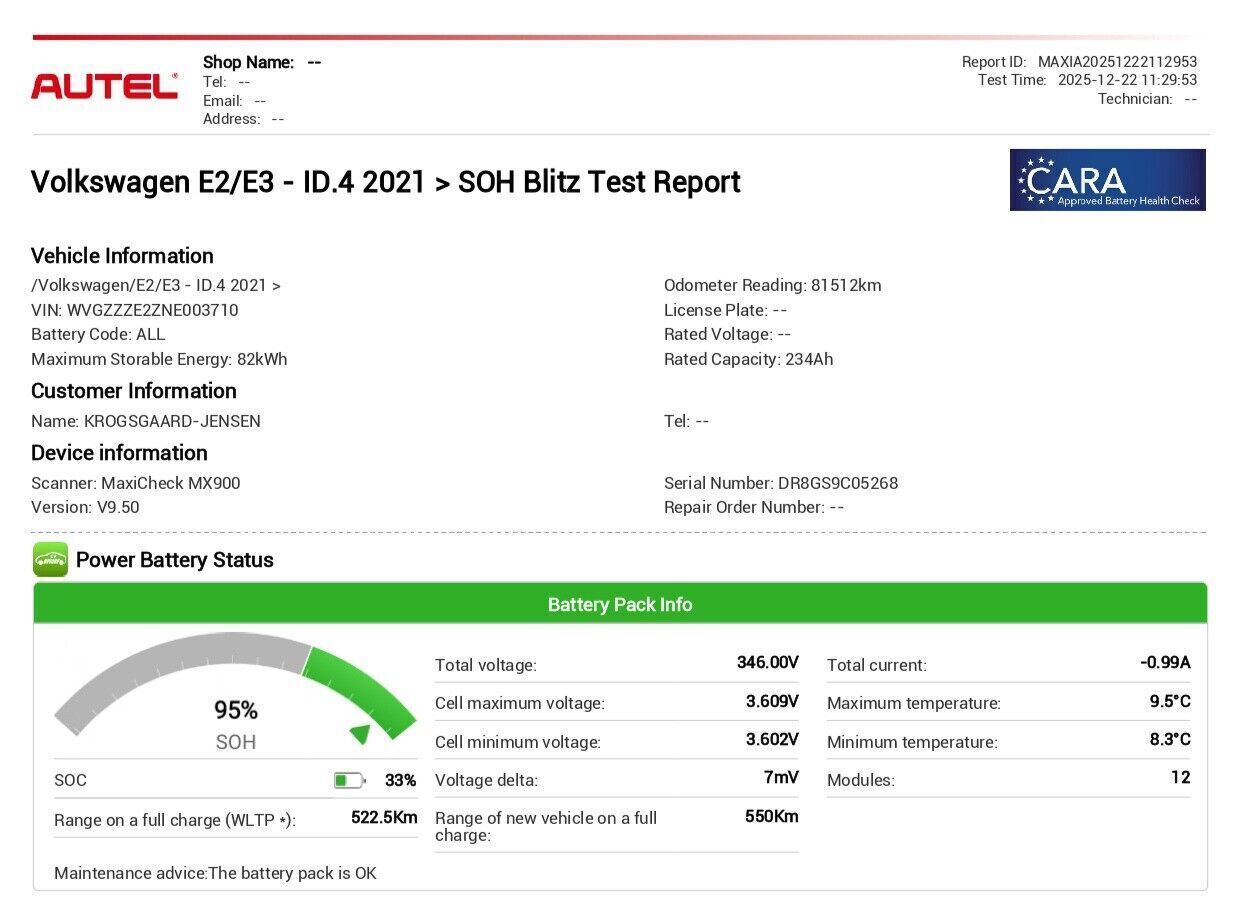This screenshot has height=903, width=1241.
Task: Select the Serial Number DR8GS9C05268
Action: pyautogui.click(x=837, y=483)
